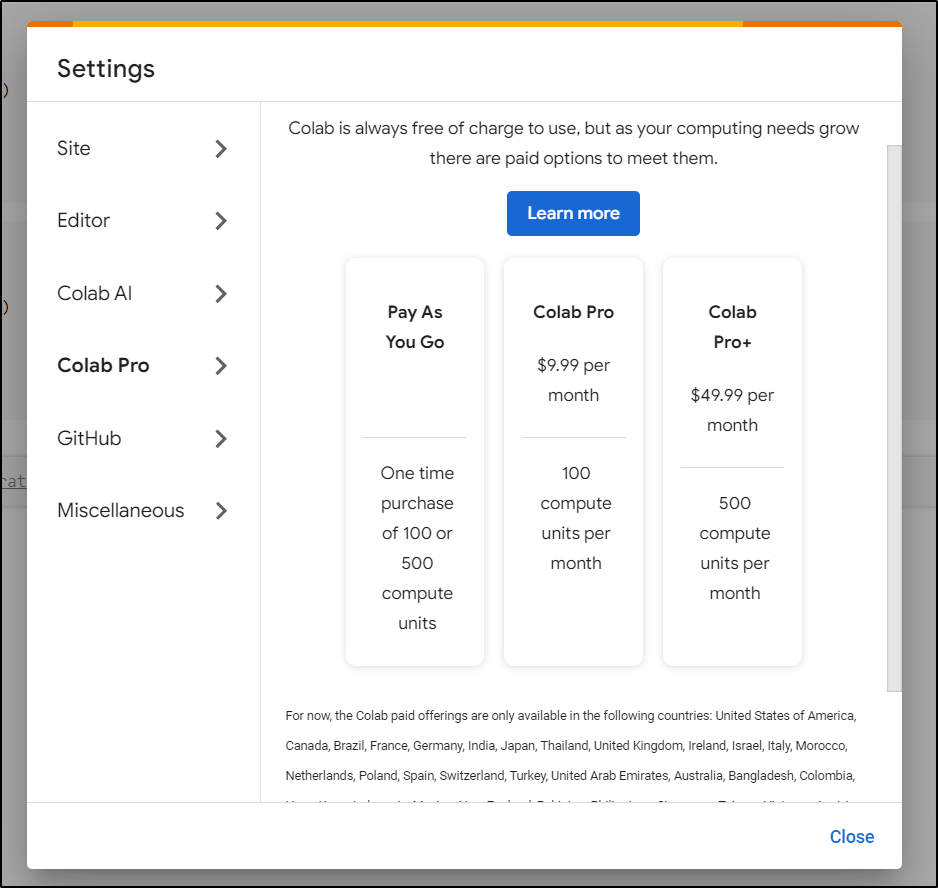Click the settings pane vertical scrollbar
The width and height of the screenshot is (938, 888).
894,418
